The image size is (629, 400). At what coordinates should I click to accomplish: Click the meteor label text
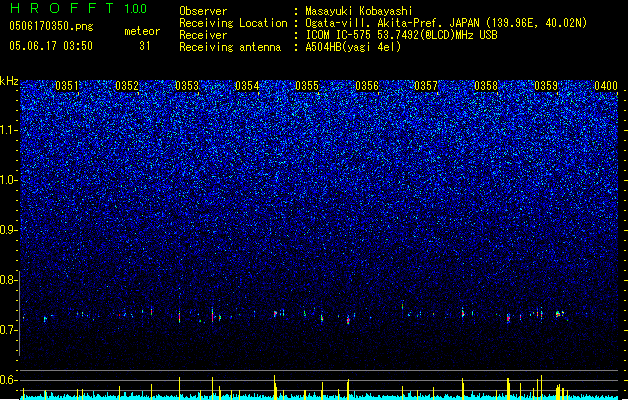(142, 31)
